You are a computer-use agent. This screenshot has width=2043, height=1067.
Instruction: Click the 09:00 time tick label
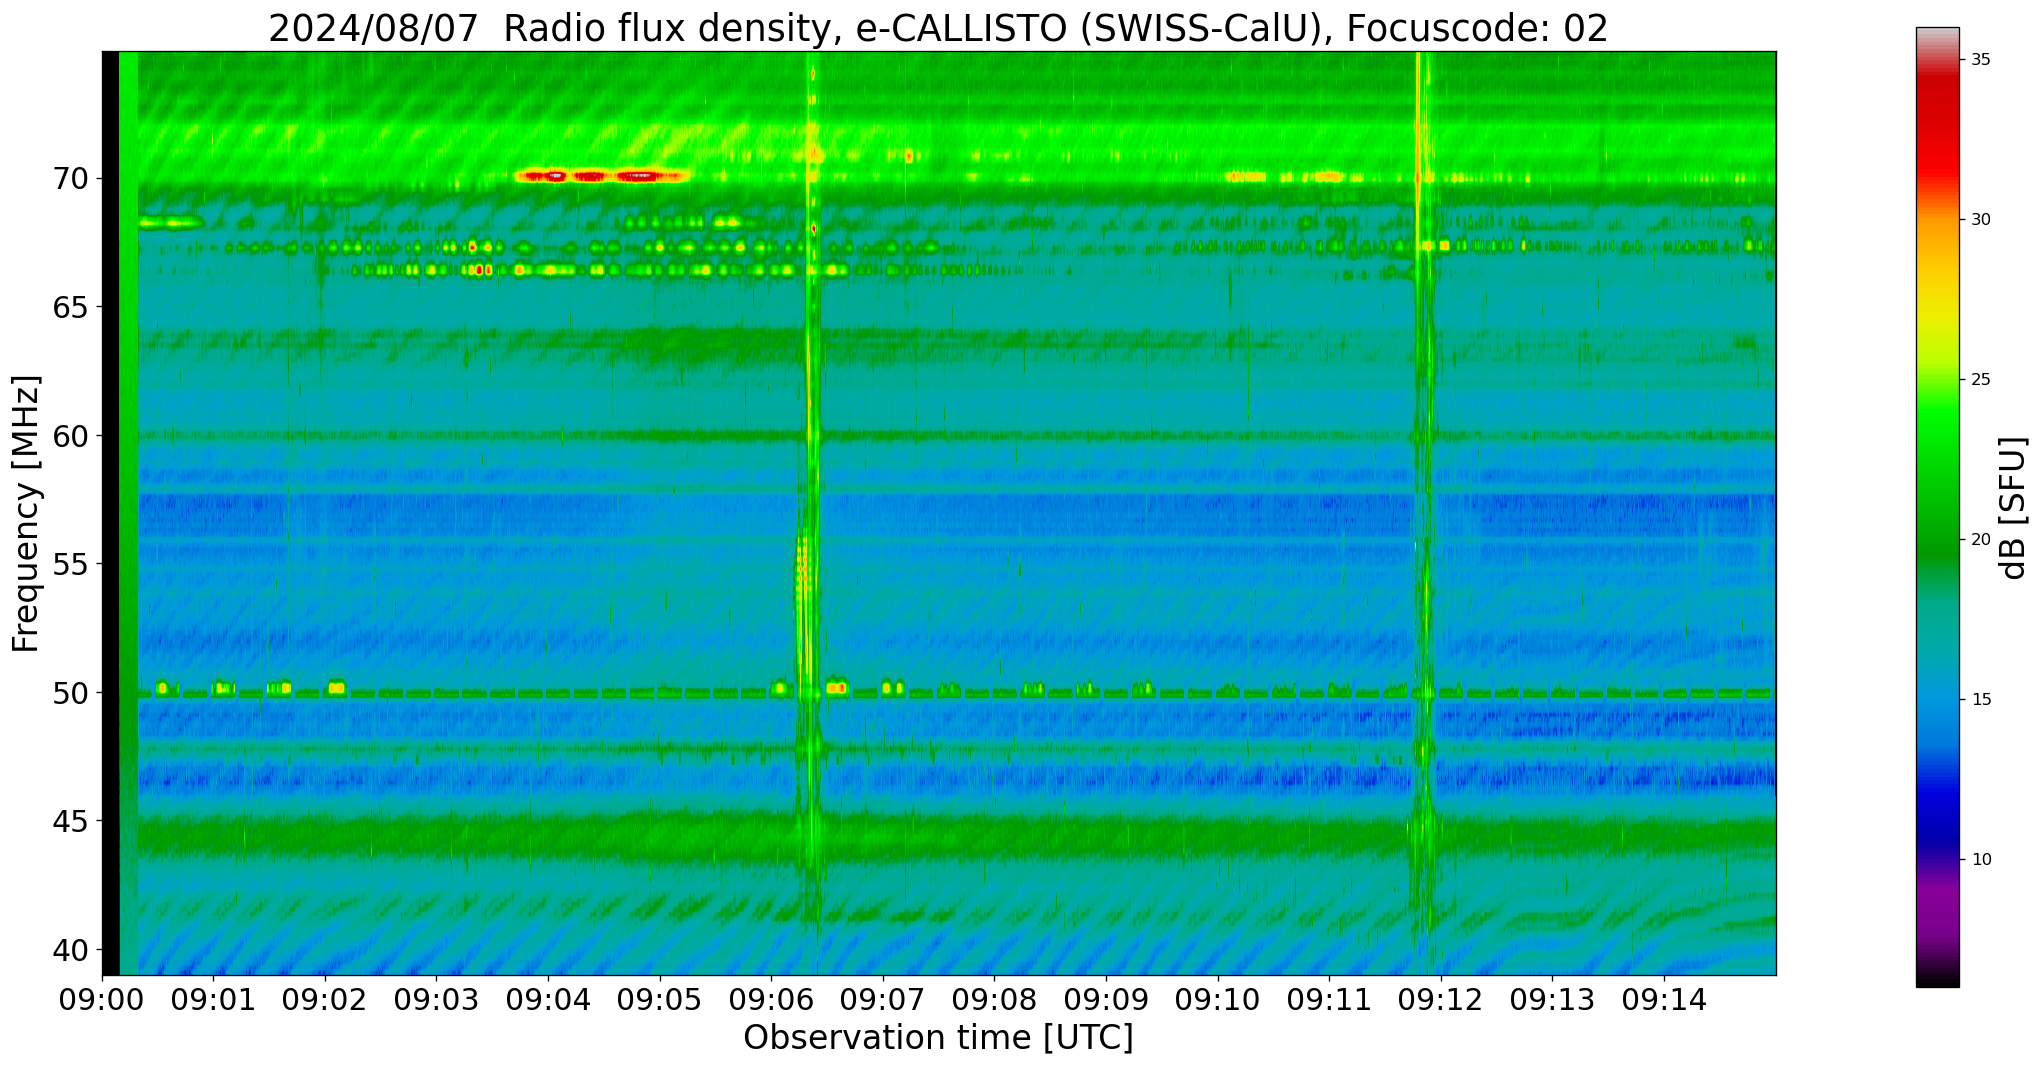pyautogui.click(x=102, y=999)
